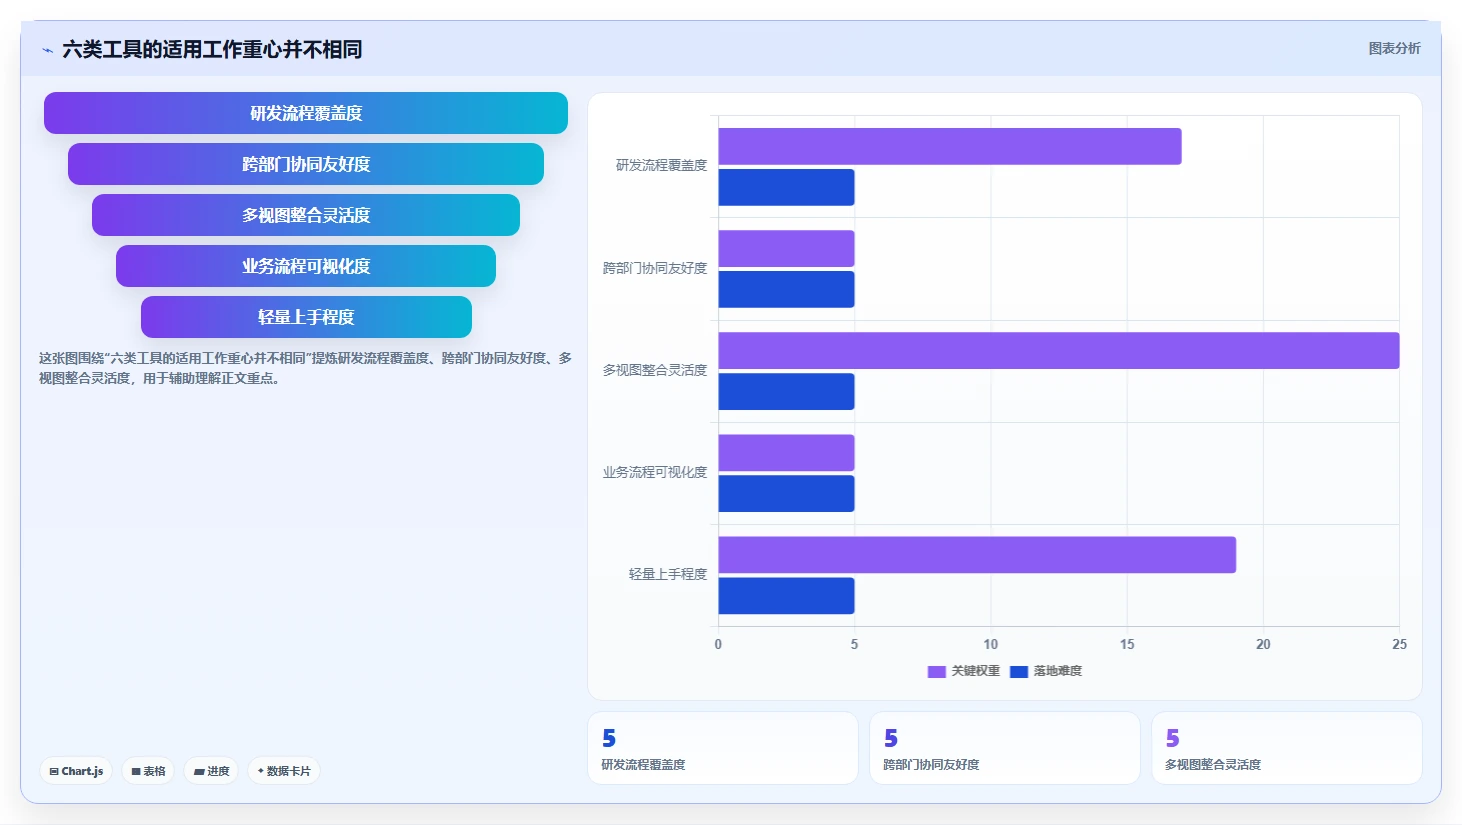Click blue 落地难度 bar for 跨部门协同友好度
The height and width of the screenshot is (825, 1462).
[786, 289]
